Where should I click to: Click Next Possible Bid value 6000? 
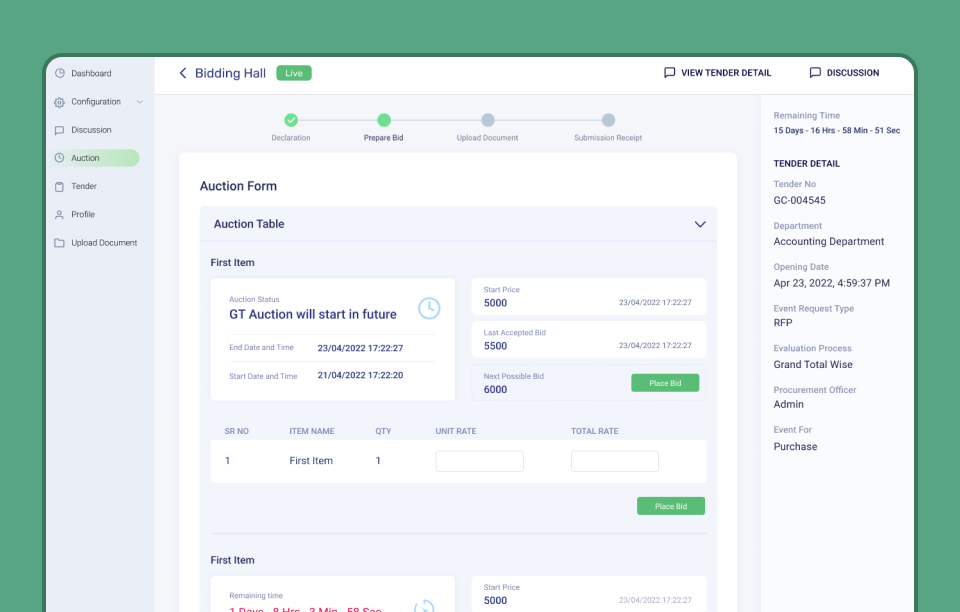tap(495, 390)
